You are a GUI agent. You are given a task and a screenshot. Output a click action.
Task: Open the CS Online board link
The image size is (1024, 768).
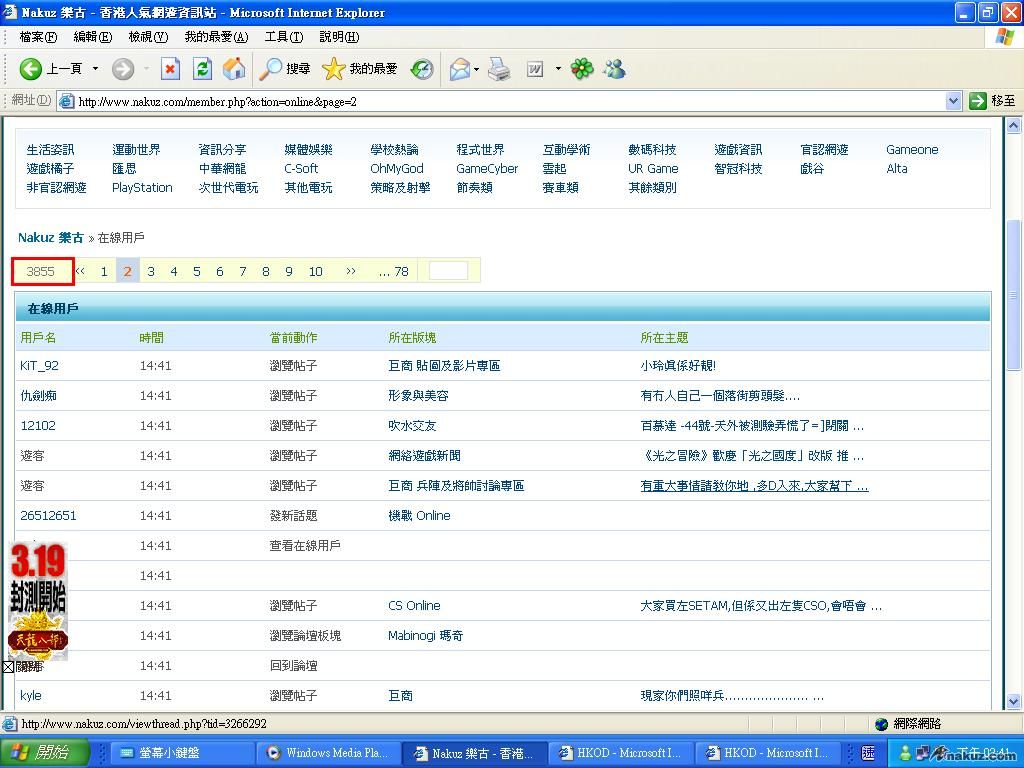click(414, 605)
